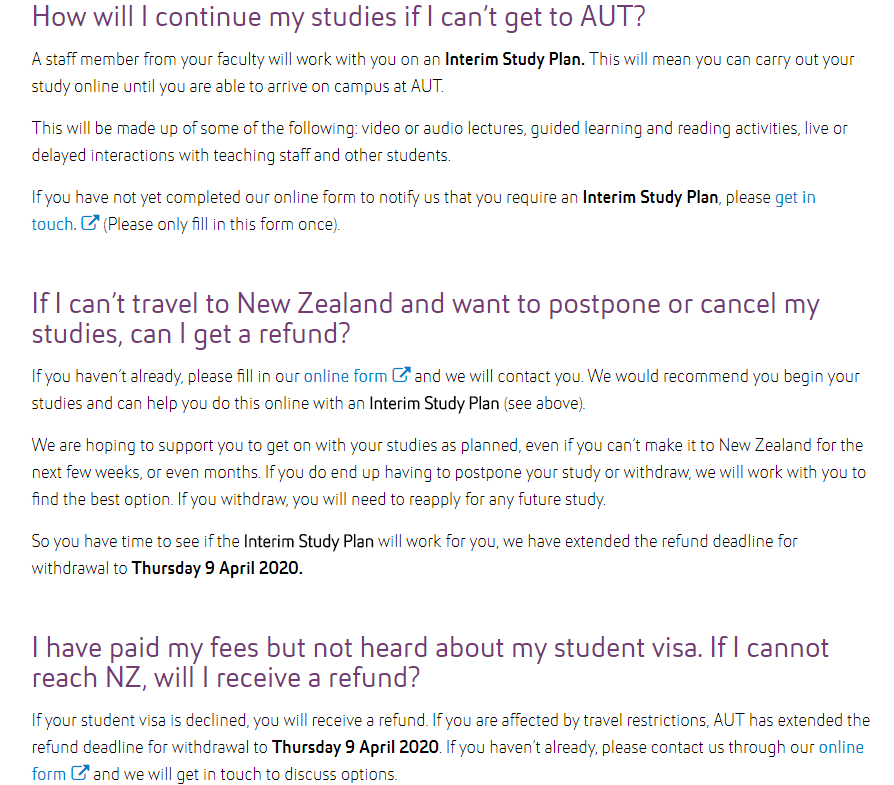Screen dimensions: 894x785
Task: Click the heading about postponing or cancelling studies
Action: (x=425, y=318)
